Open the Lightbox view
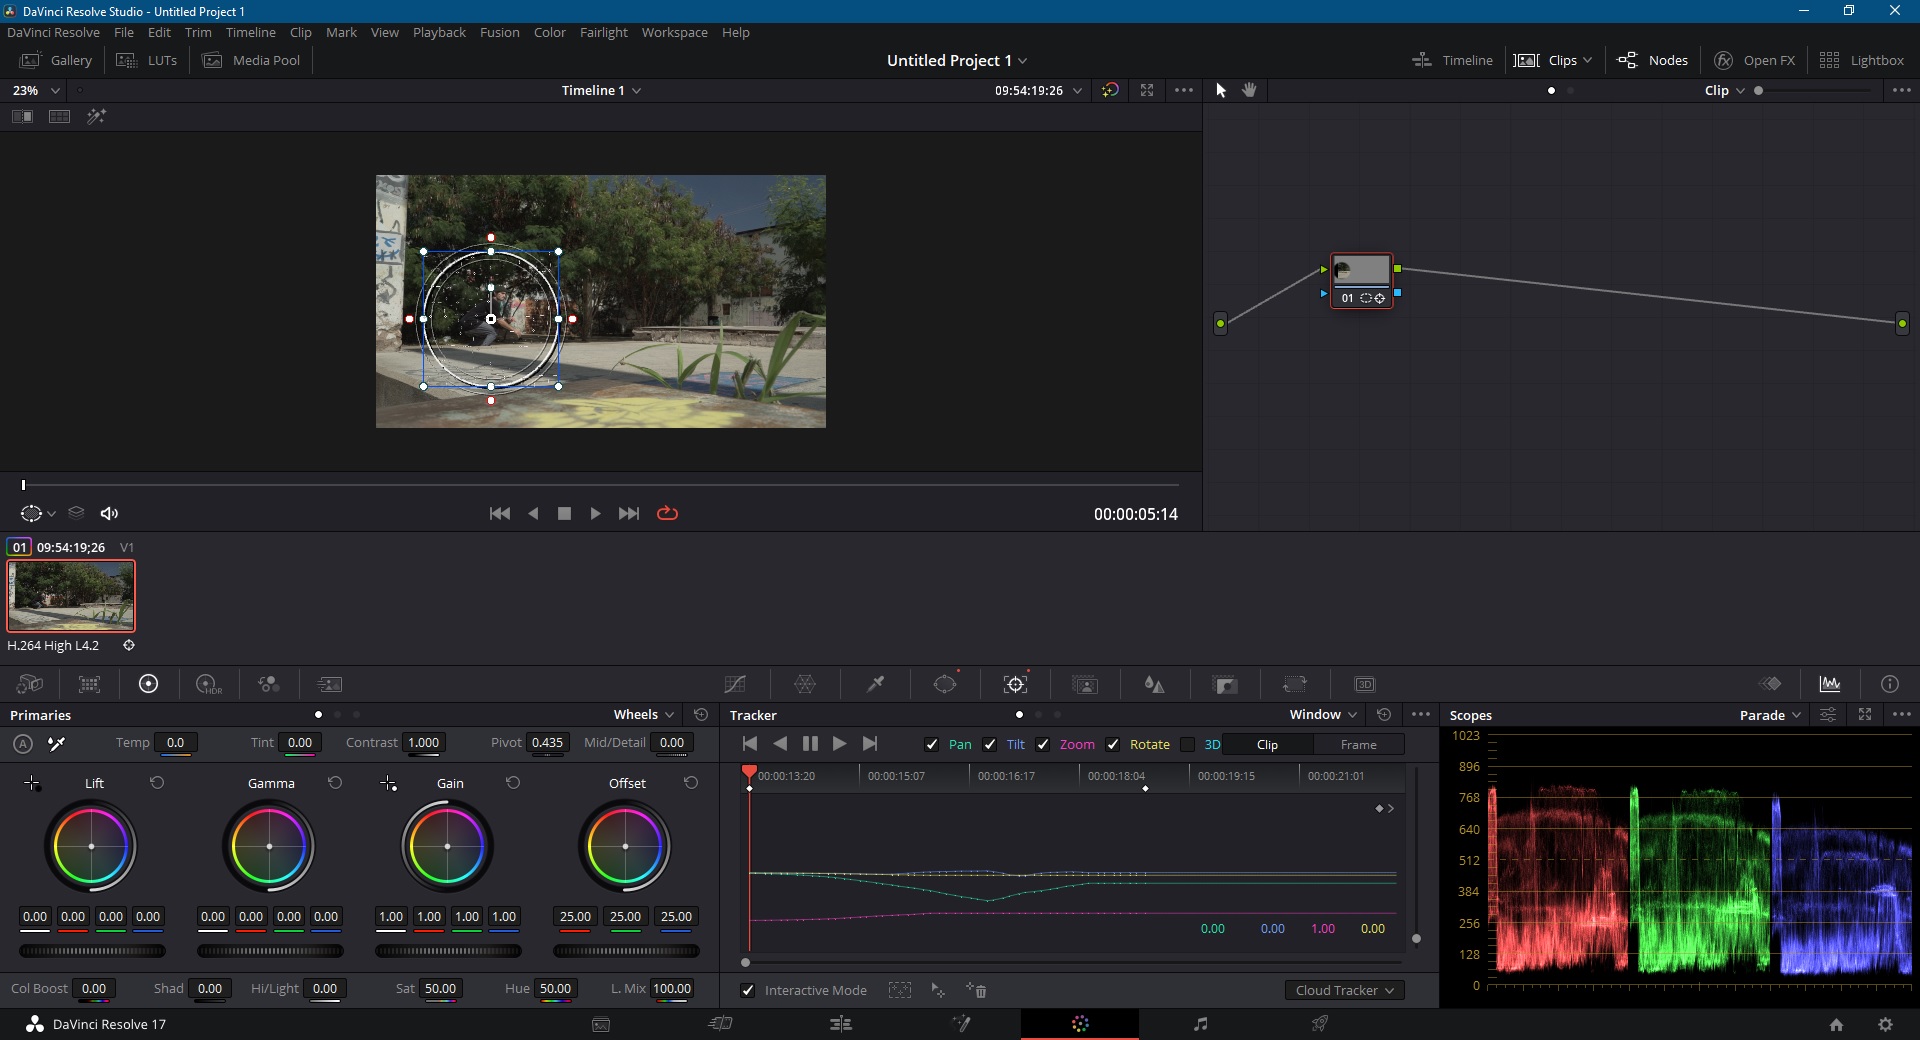The width and height of the screenshot is (1920, 1040). 1861,60
